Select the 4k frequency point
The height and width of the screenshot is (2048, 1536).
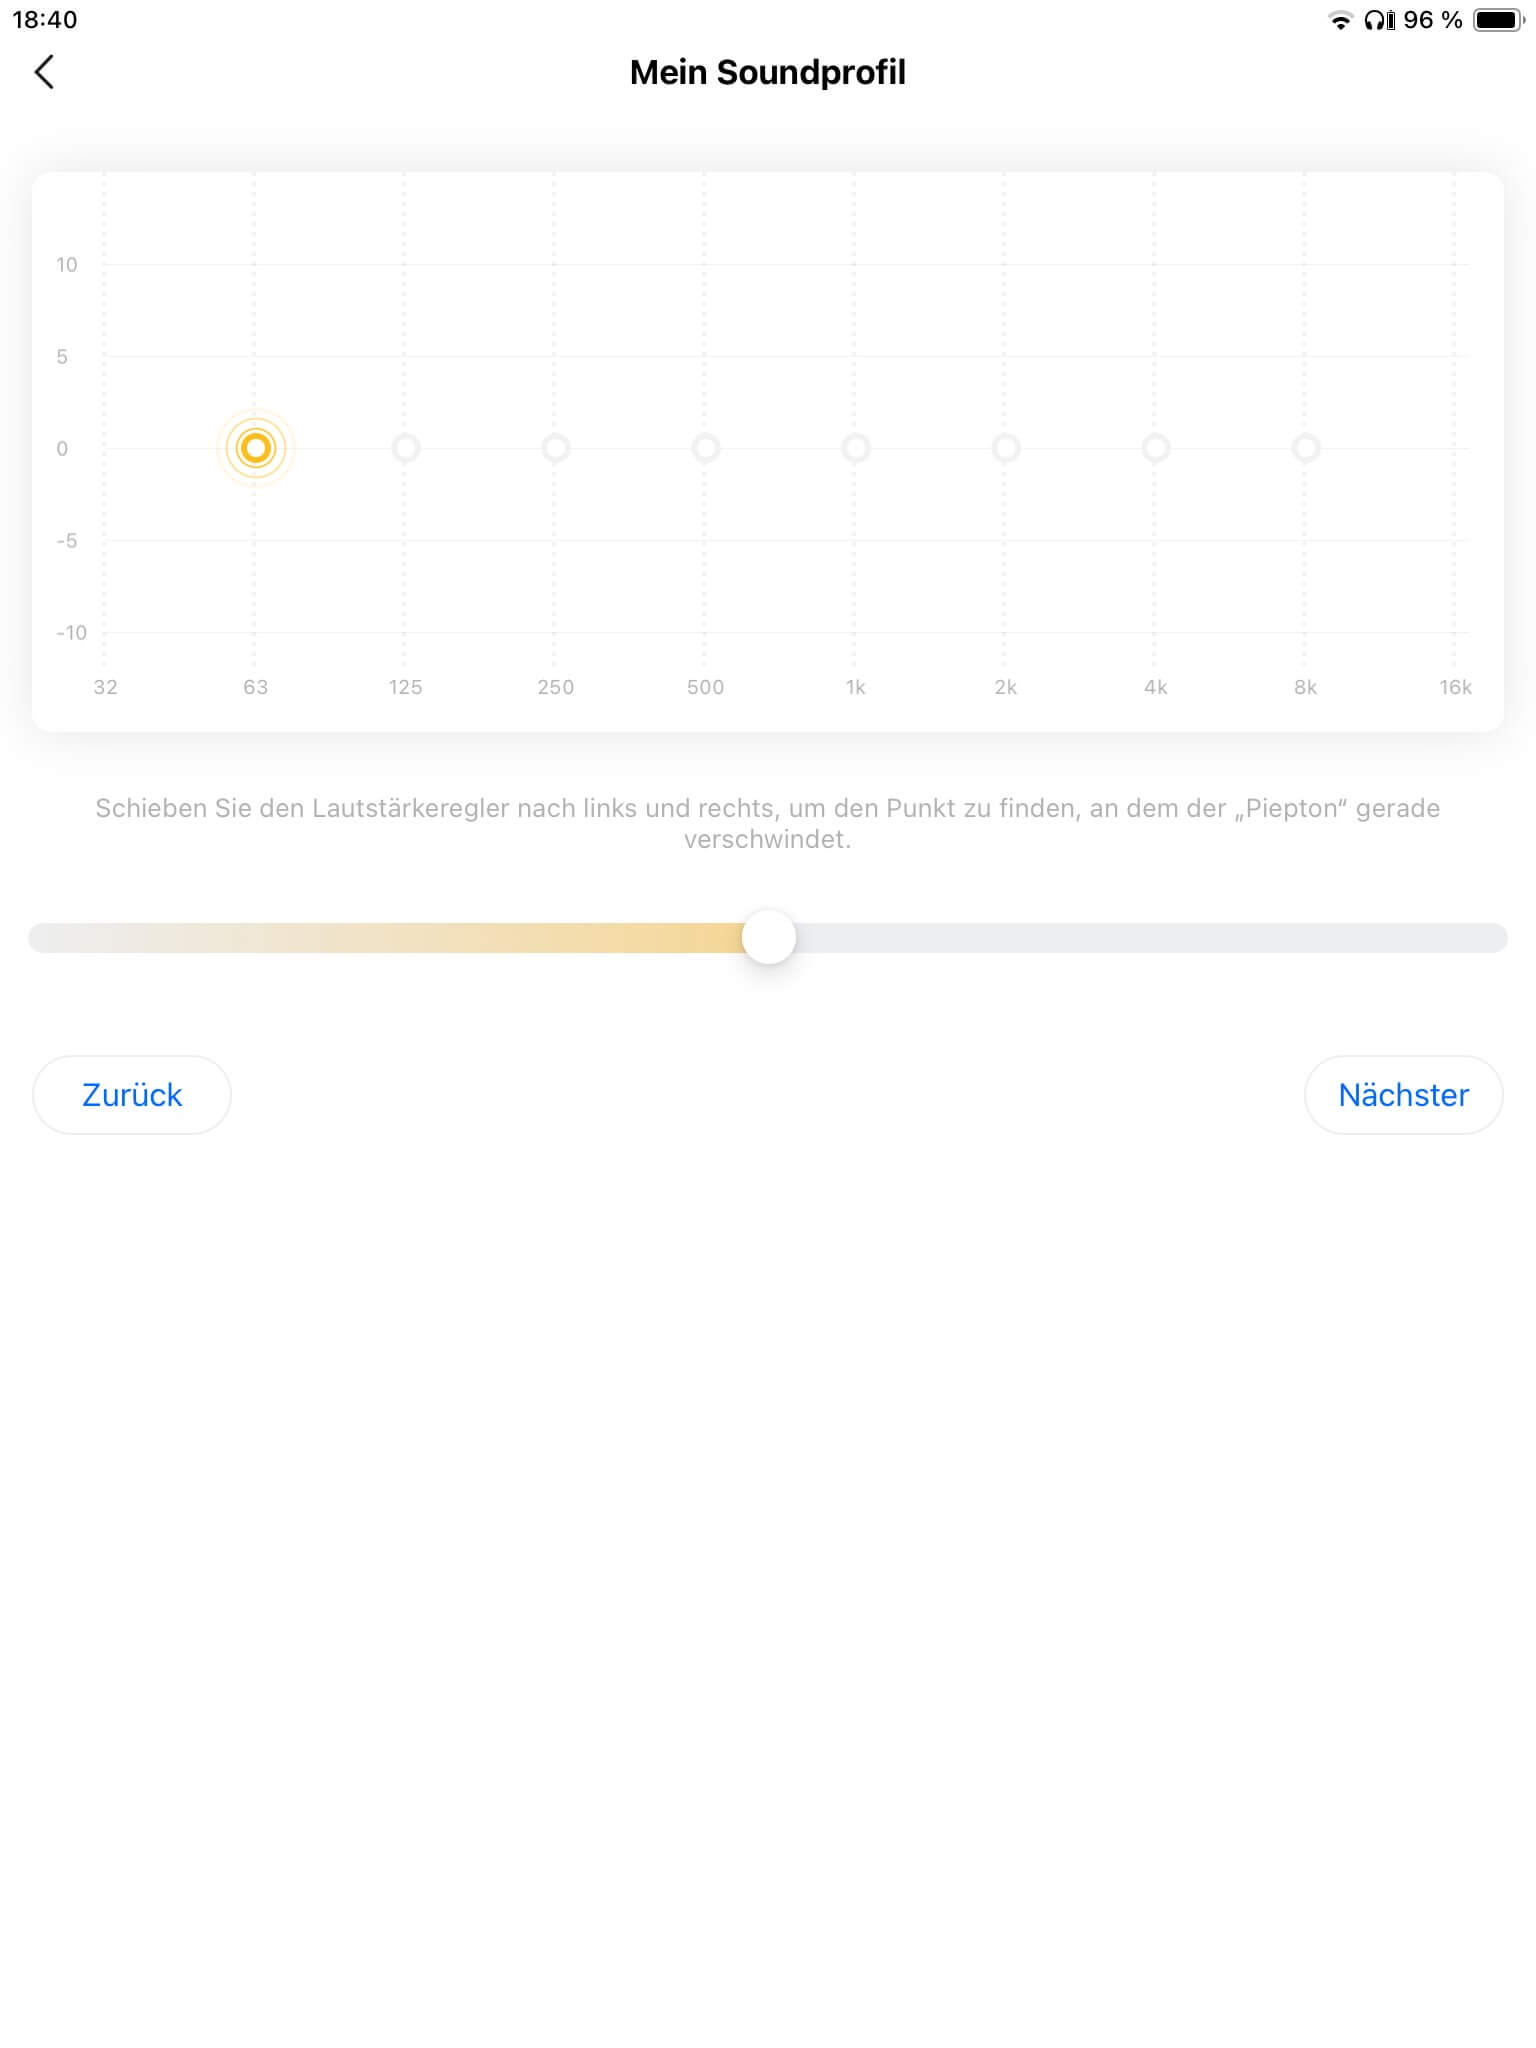[1156, 448]
